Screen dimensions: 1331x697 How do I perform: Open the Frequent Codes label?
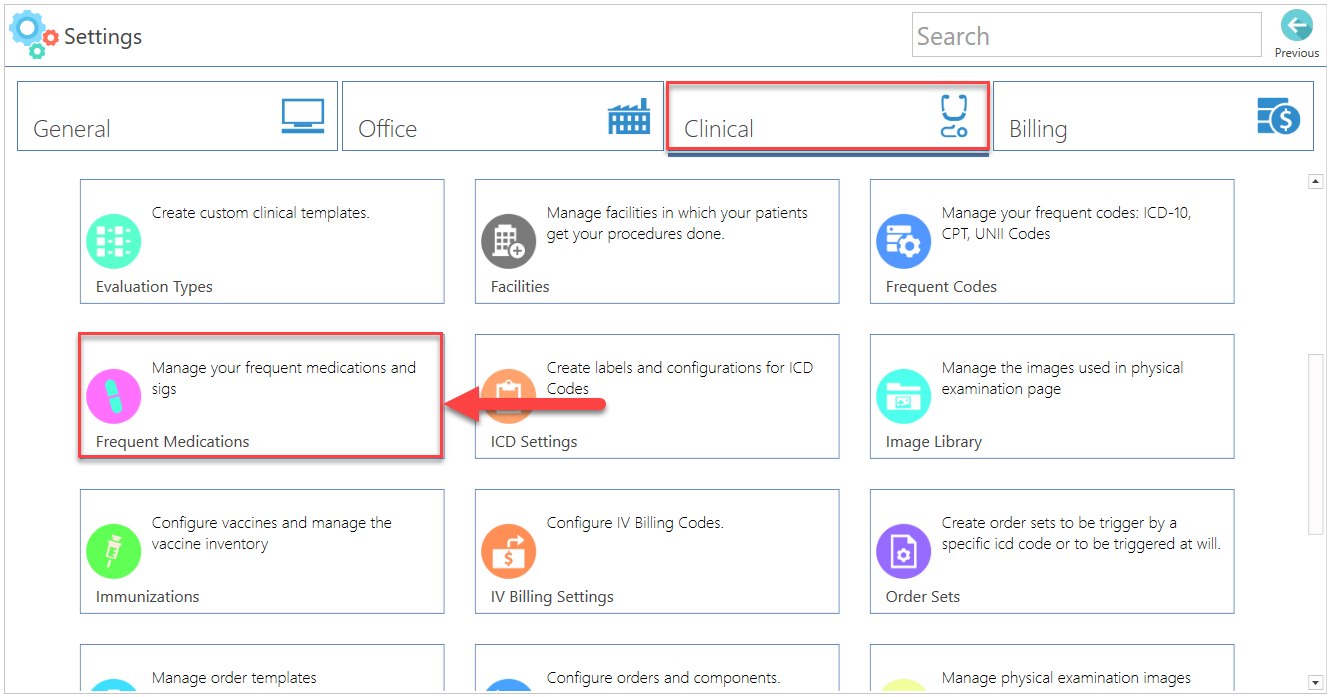pyautogui.click(x=941, y=287)
